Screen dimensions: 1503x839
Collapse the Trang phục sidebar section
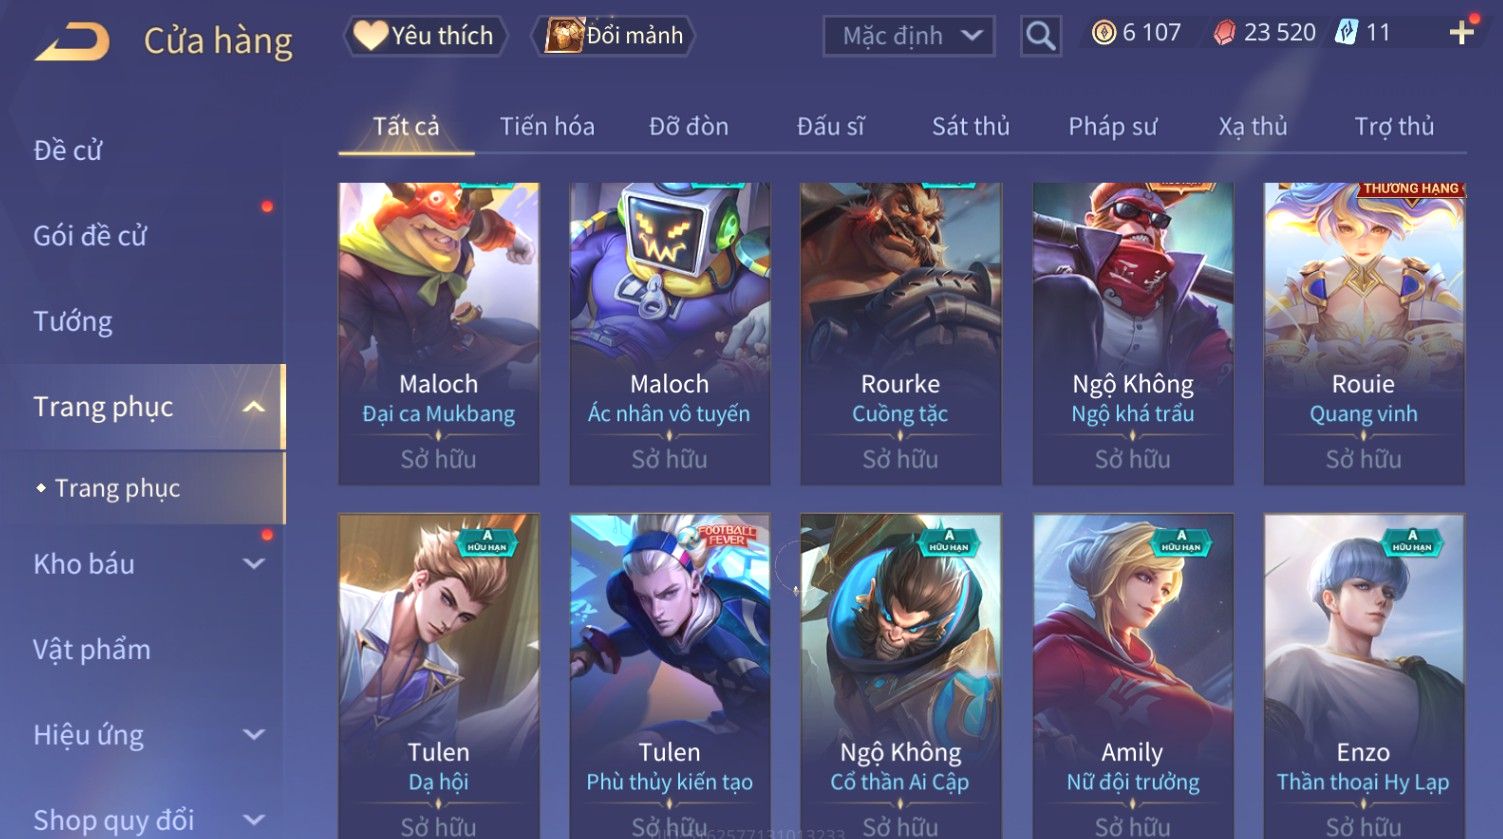[254, 407]
